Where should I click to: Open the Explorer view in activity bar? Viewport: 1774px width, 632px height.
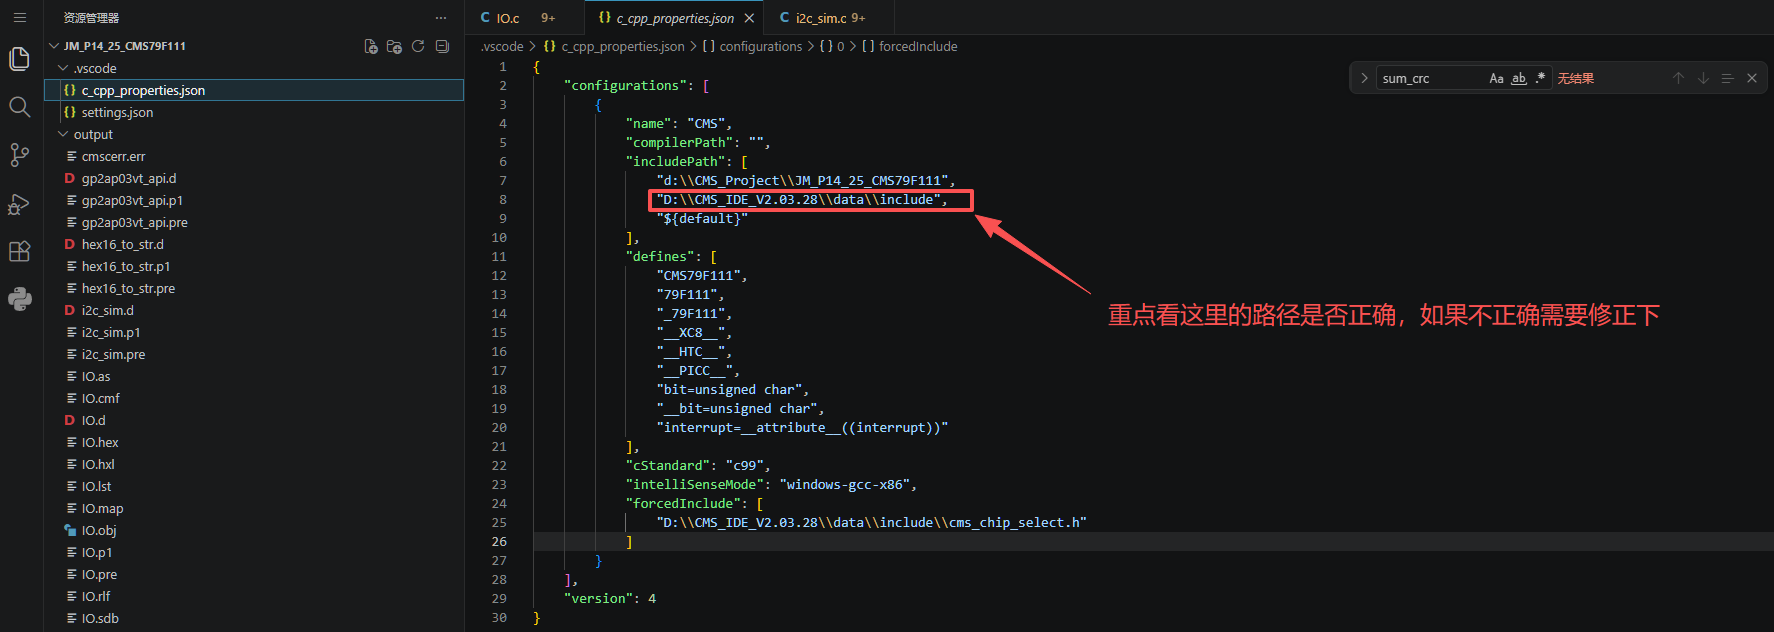click(x=19, y=59)
